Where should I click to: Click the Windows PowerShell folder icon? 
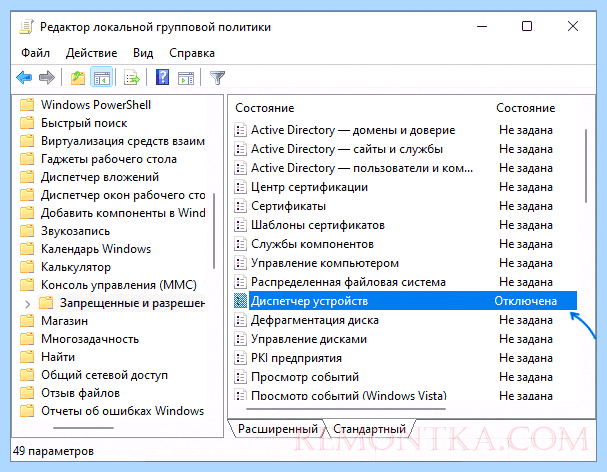click(x=27, y=105)
